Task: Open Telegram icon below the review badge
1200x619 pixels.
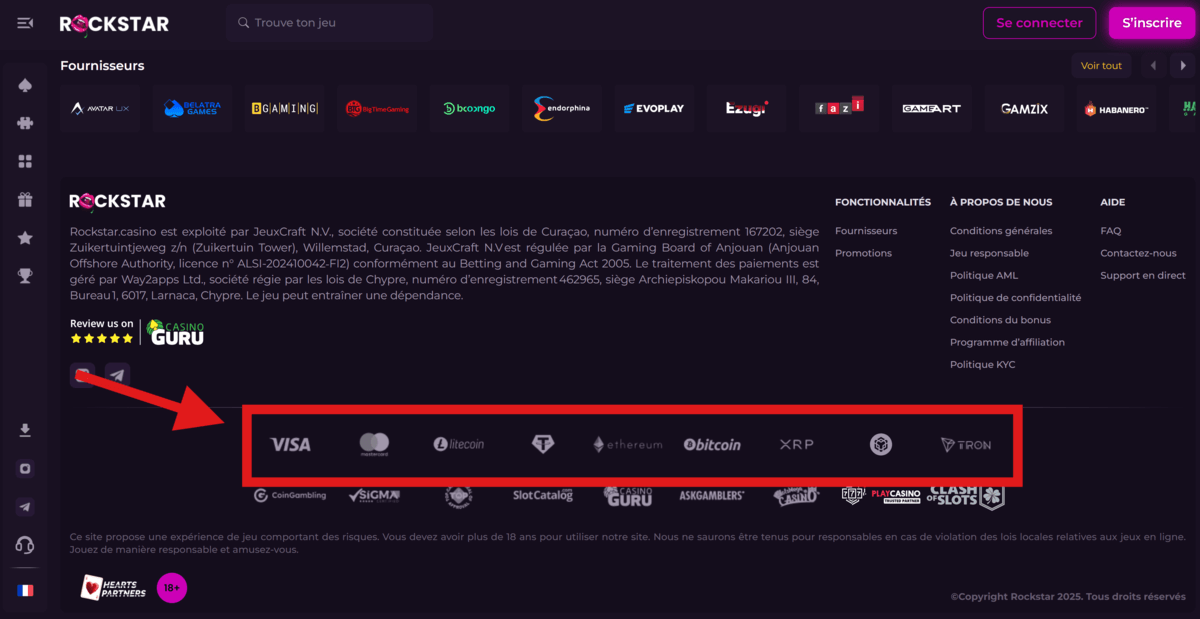Action: pyautogui.click(x=118, y=376)
